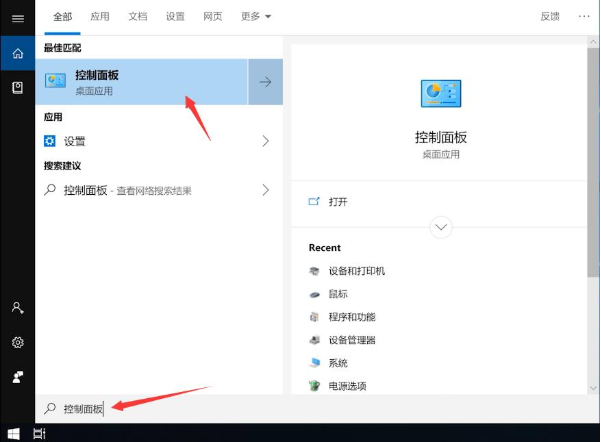Select the search box containing 控制面板
Image resolution: width=601 pixels, height=442 pixels.
317,409
